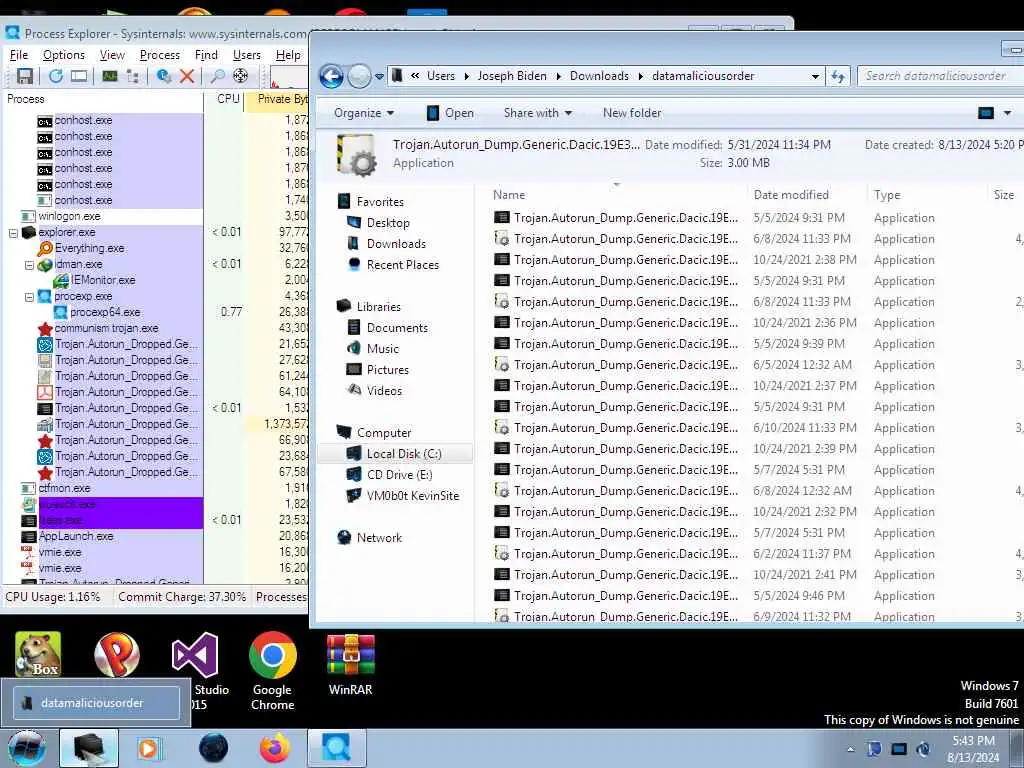Open the Process menu in Process Explorer

coord(159,55)
